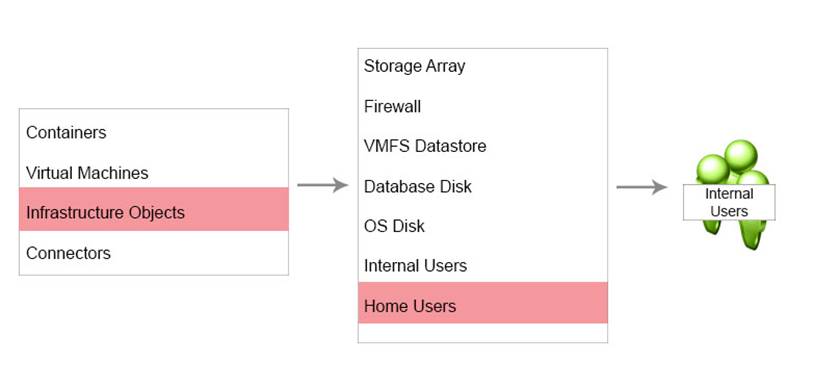Image resolution: width=840 pixels, height=388 pixels.
Task: Click the right green user figure's head
Action: pyautogui.click(x=756, y=178)
